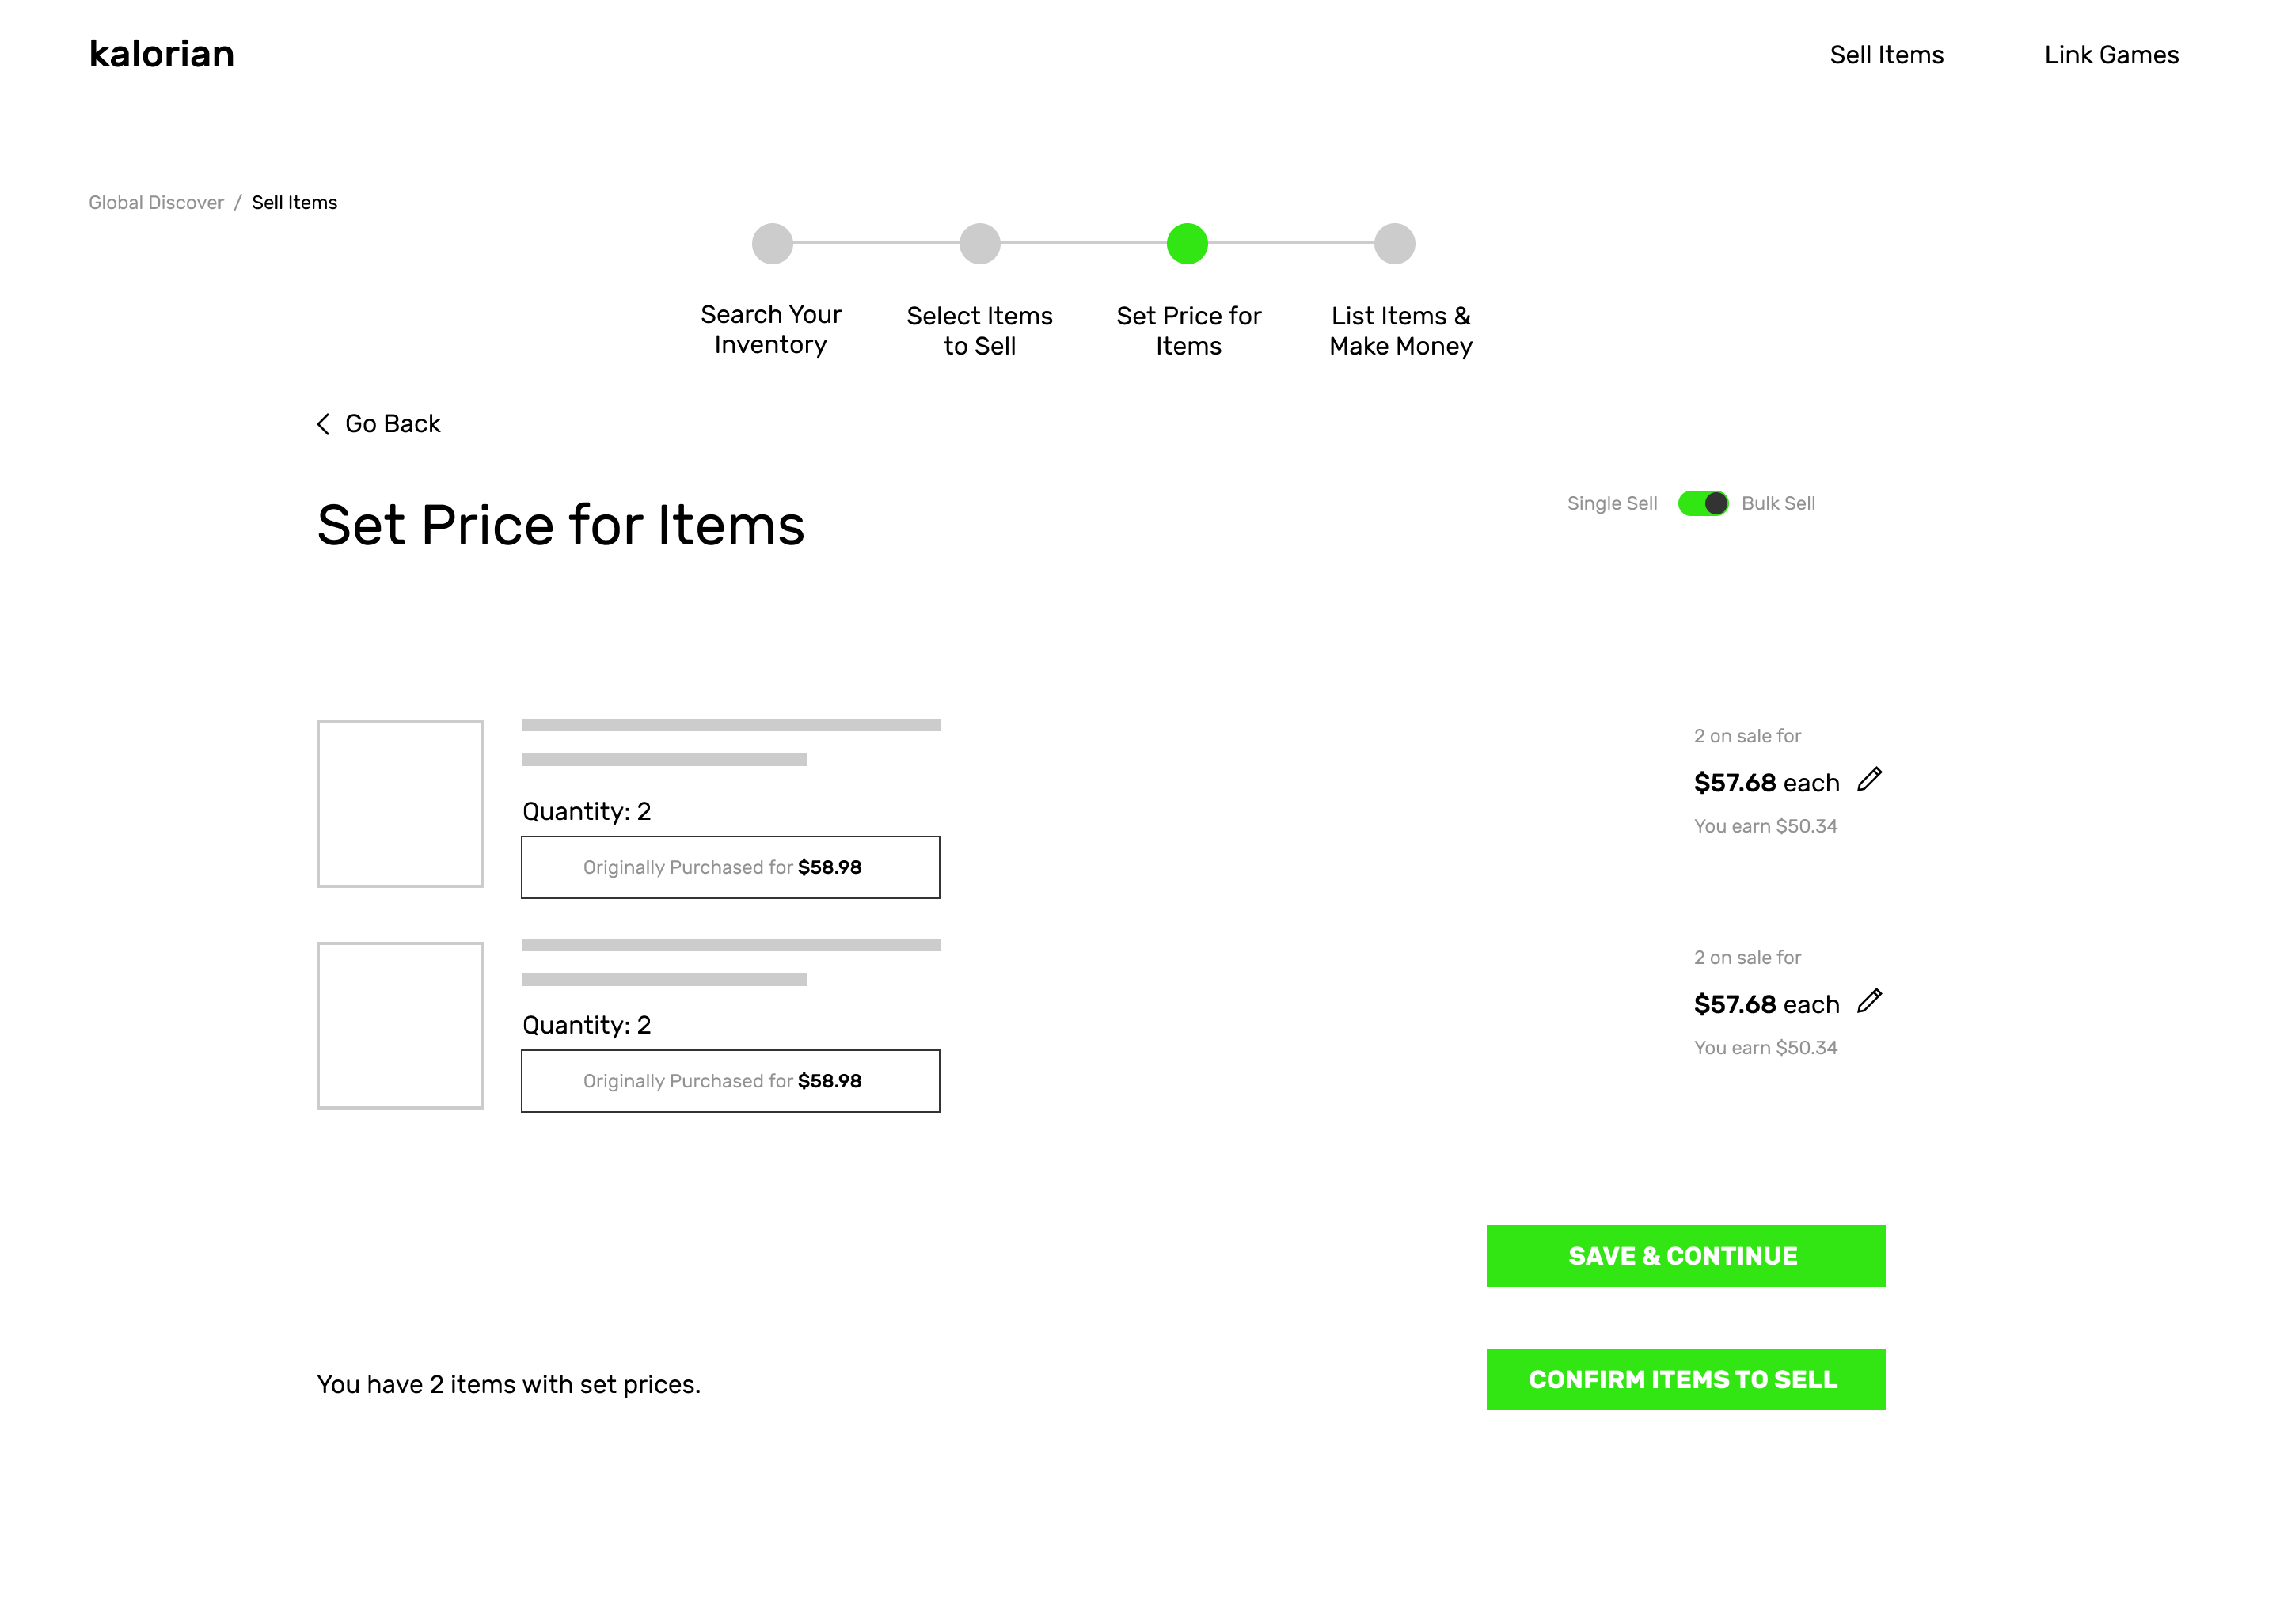Toggle the Single Sell / Bulk Sell switch
The width and height of the screenshot is (2280, 1624).
tap(1701, 503)
